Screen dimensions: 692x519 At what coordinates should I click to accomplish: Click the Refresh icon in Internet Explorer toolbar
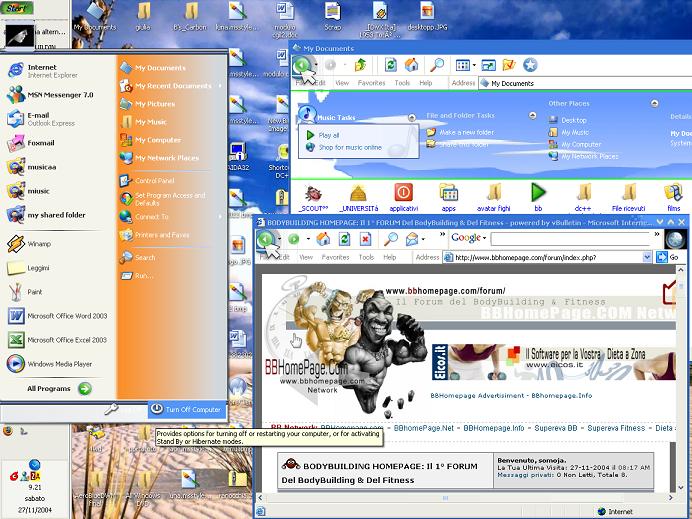344,239
